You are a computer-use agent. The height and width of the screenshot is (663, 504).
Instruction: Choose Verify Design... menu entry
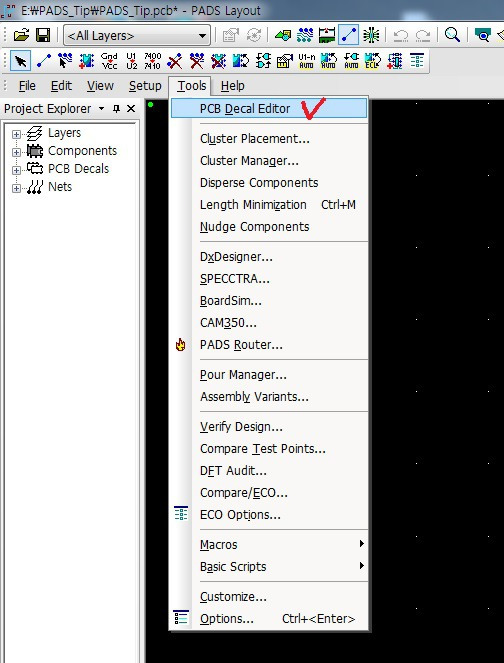coord(269,427)
